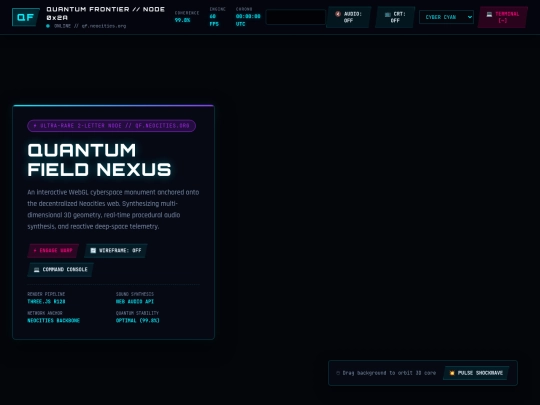Open the Terminal button in header
Viewport: 540px width, 405px height.
(x=503, y=17)
